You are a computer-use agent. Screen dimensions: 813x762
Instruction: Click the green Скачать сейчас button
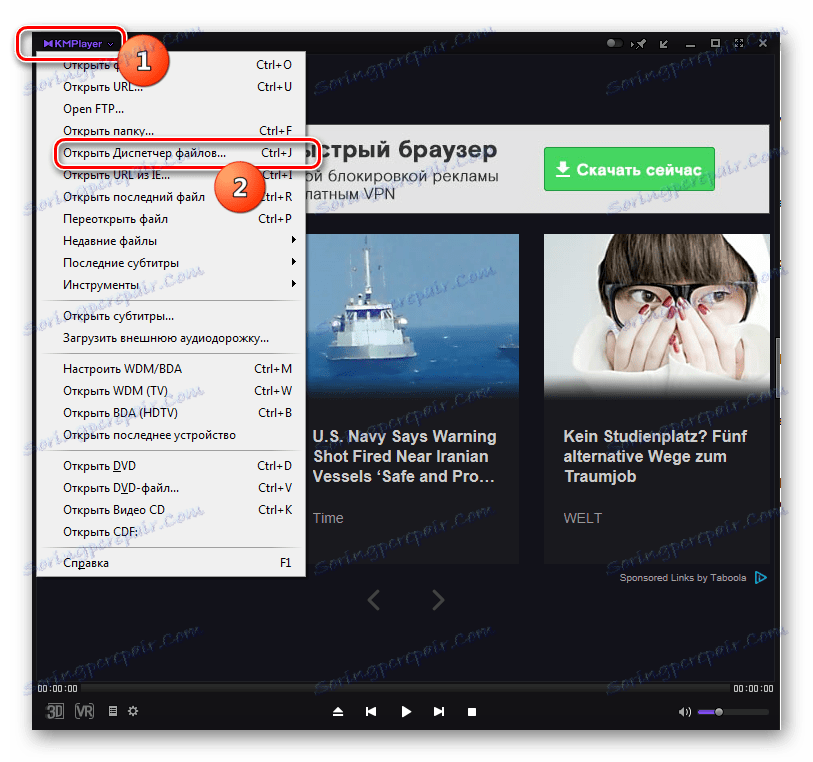629,169
